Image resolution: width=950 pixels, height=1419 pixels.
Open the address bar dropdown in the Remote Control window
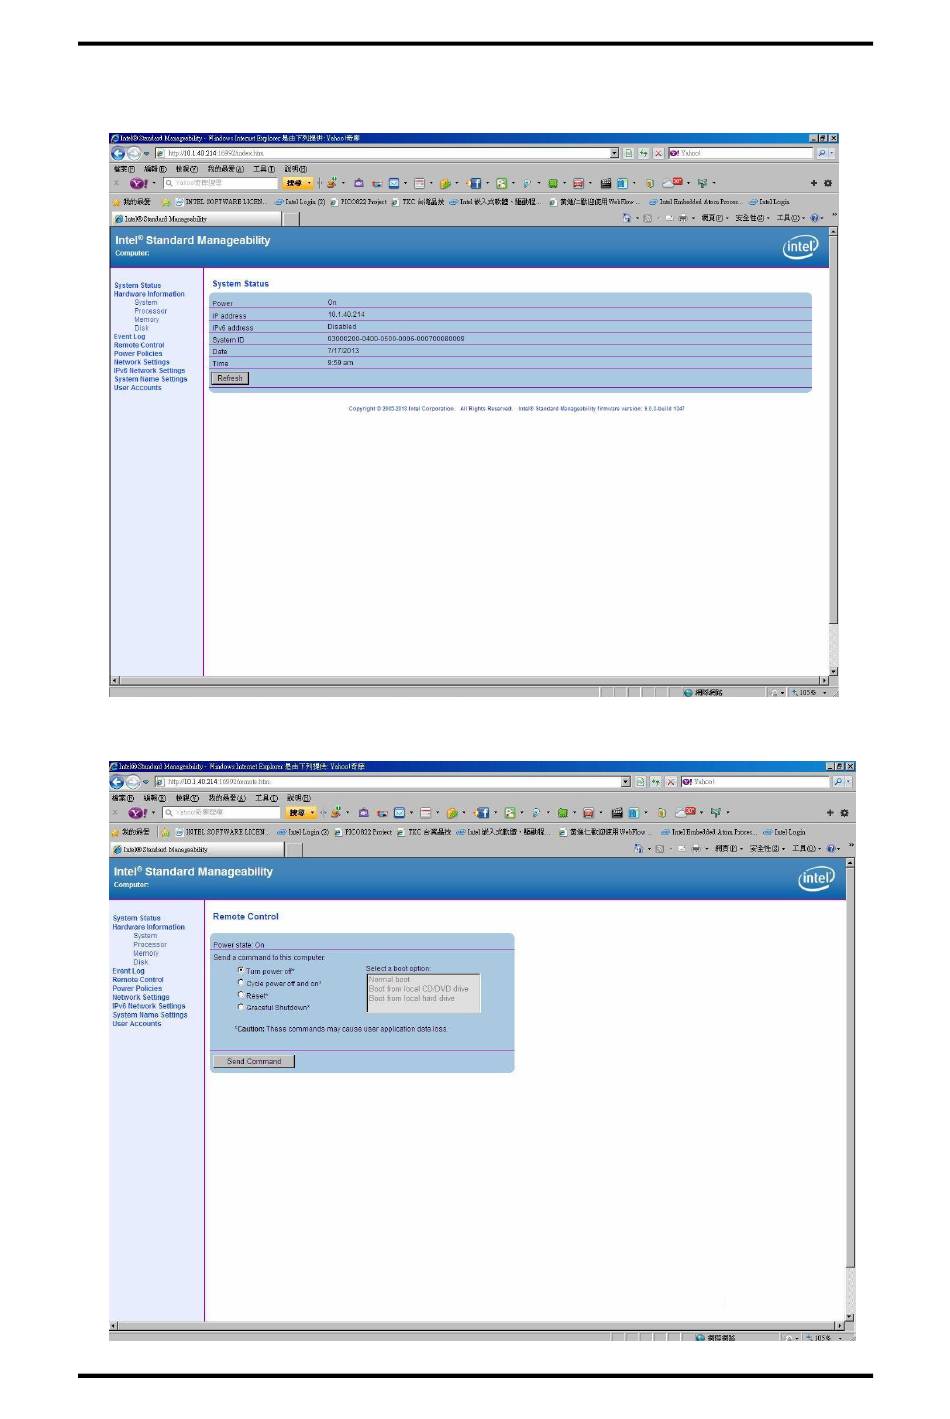click(x=627, y=782)
